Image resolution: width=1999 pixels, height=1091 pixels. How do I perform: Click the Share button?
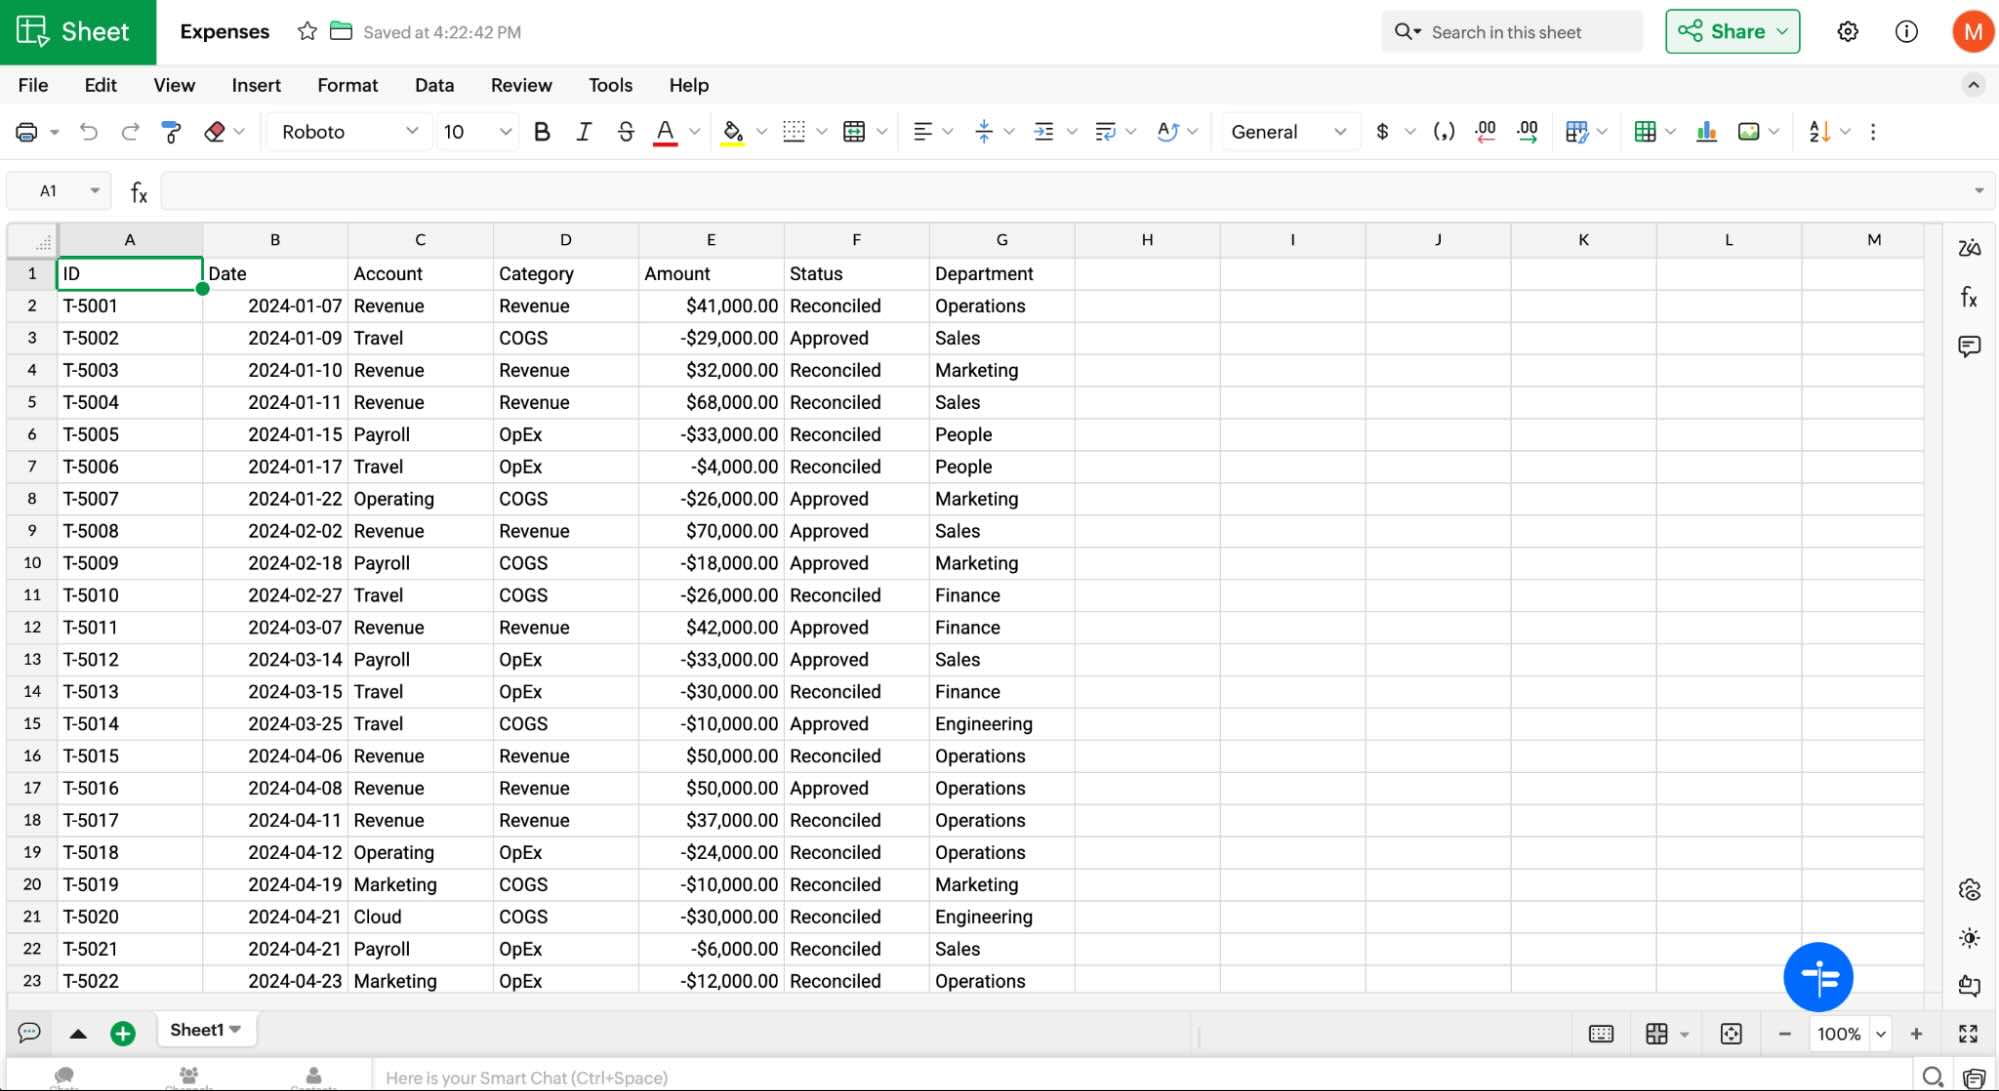[1732, 31]
